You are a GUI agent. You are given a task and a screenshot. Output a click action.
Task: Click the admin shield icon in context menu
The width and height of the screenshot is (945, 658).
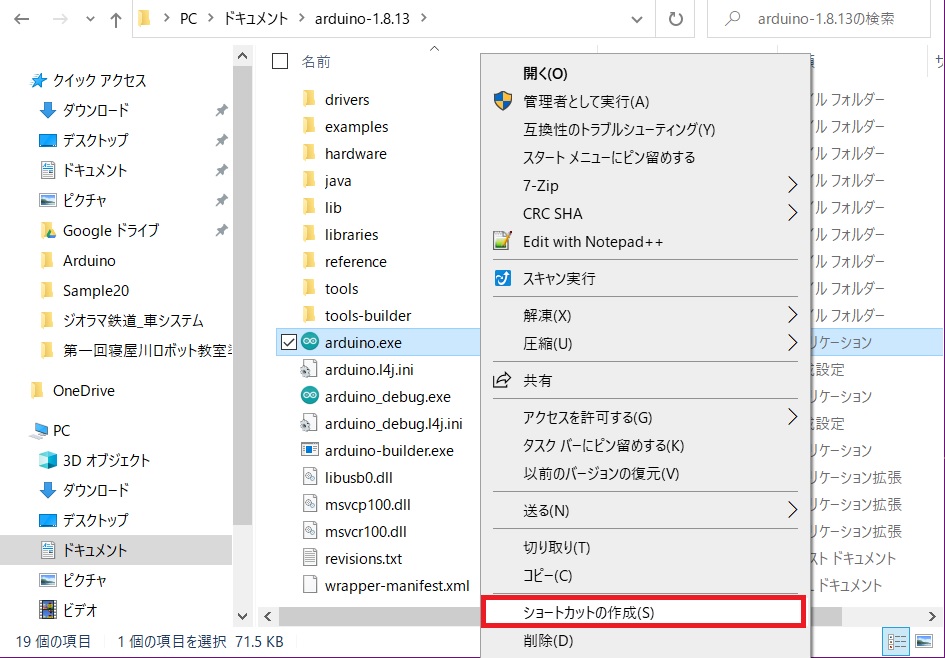pyautogui.click(x=503, y=101)
